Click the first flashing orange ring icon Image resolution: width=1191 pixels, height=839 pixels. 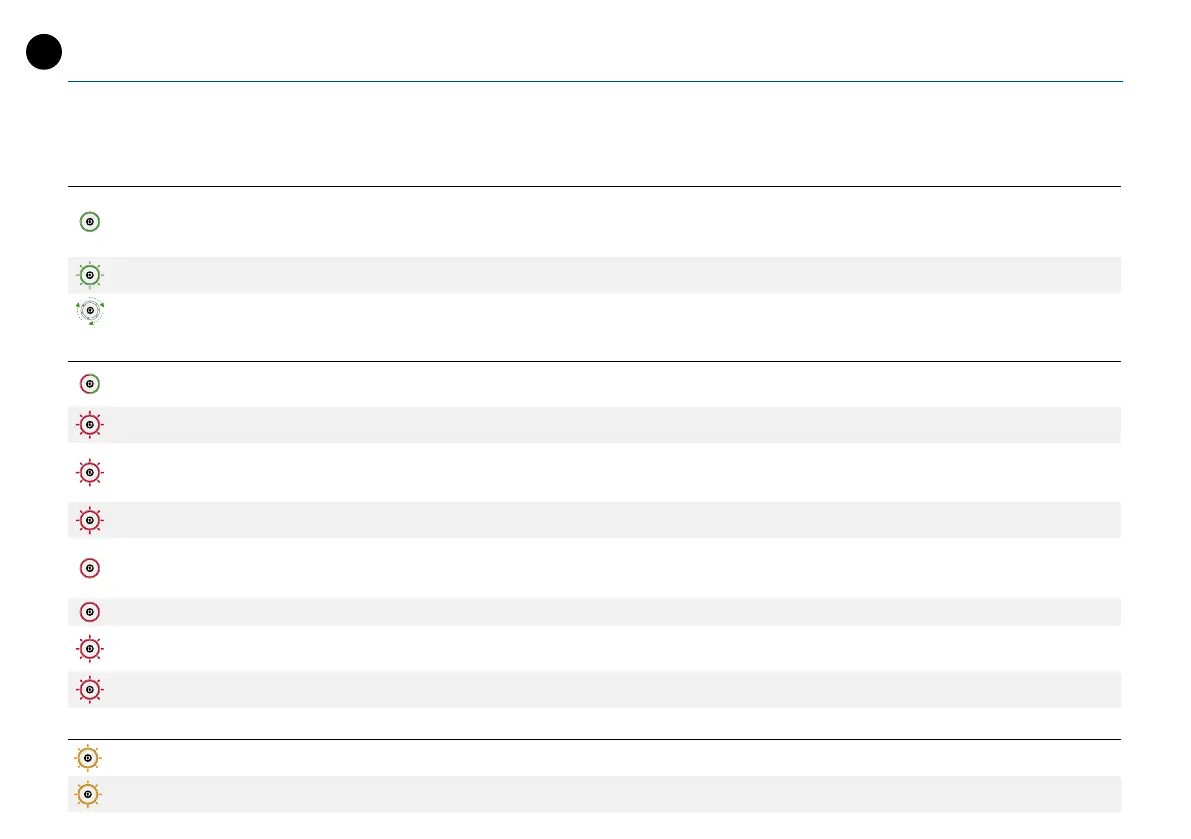point(88,758)
